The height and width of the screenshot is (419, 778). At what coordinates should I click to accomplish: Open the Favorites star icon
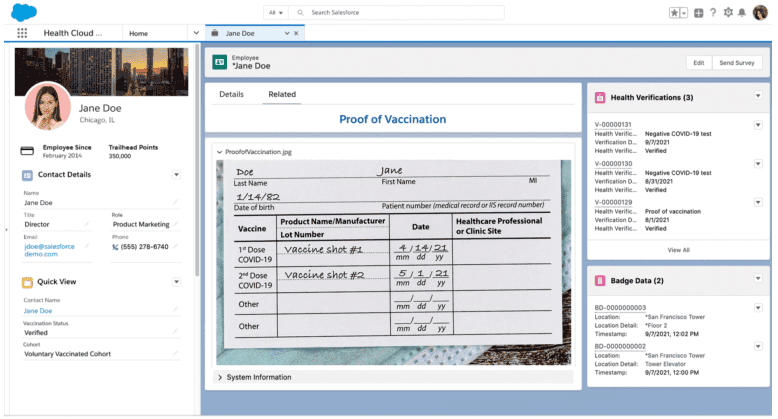[674, 13]
